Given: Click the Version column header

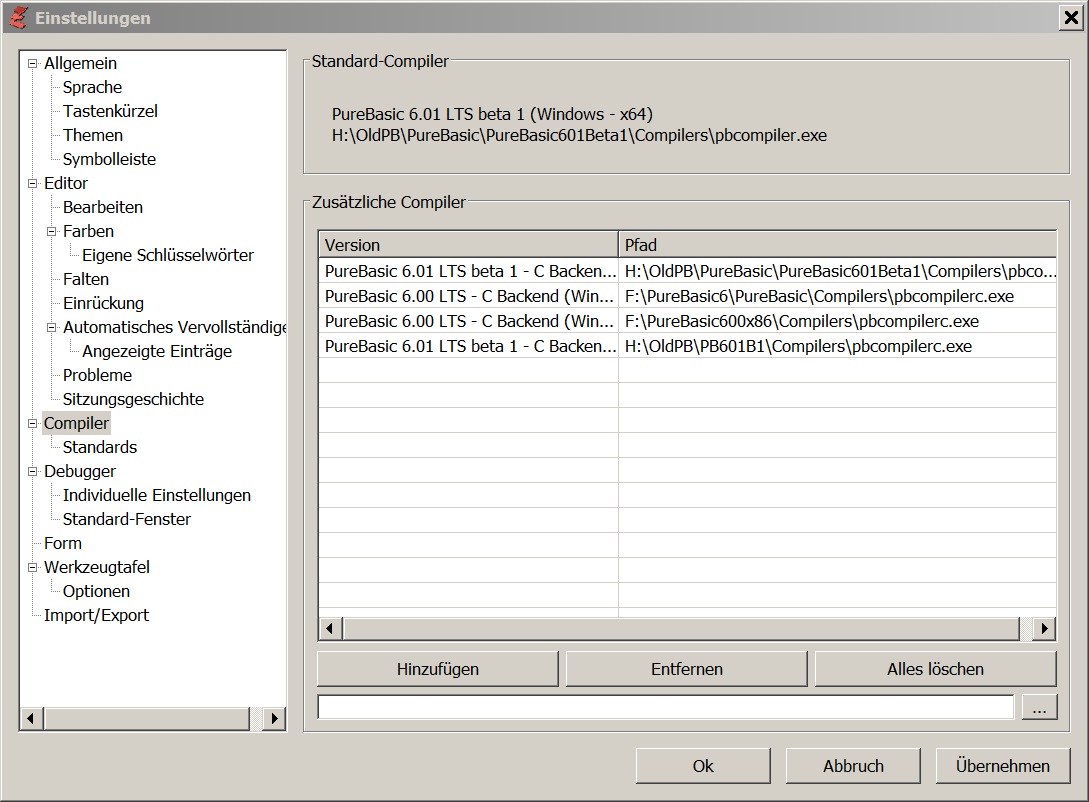Looking at the screenshot, I should (x=468, y=245).
